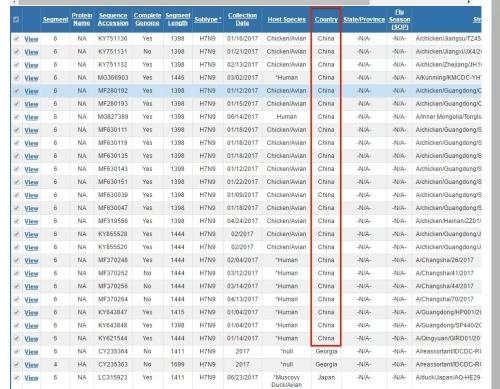Image resolution: width=500 pixels, height=389 pixels.
Task: Sort by Sequence Accession header
Action: tap(113, 19)
